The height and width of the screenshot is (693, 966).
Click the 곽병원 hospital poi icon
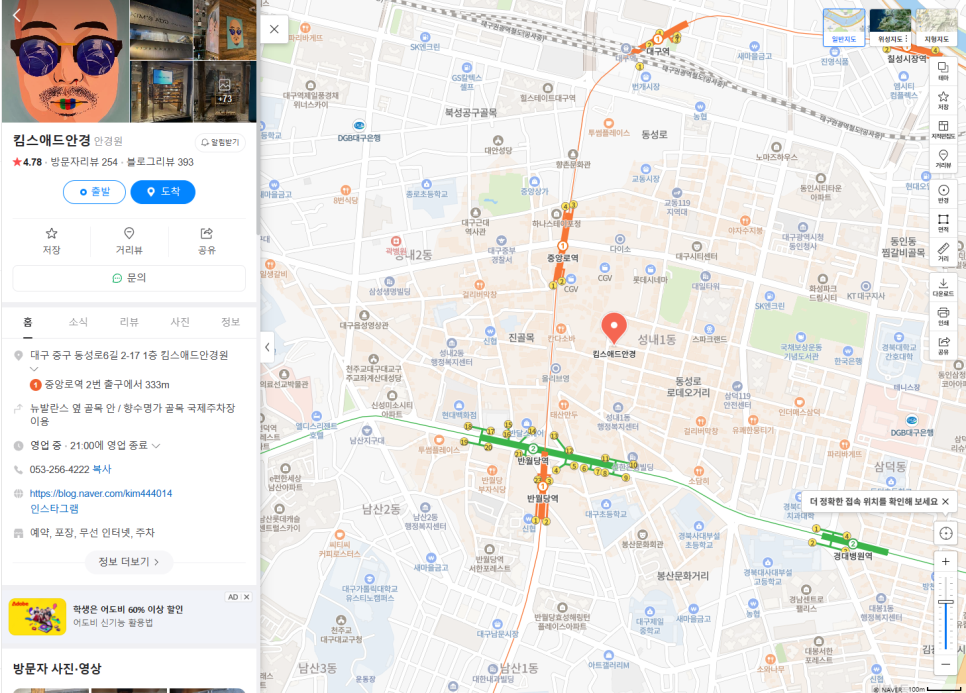[396, 241]
